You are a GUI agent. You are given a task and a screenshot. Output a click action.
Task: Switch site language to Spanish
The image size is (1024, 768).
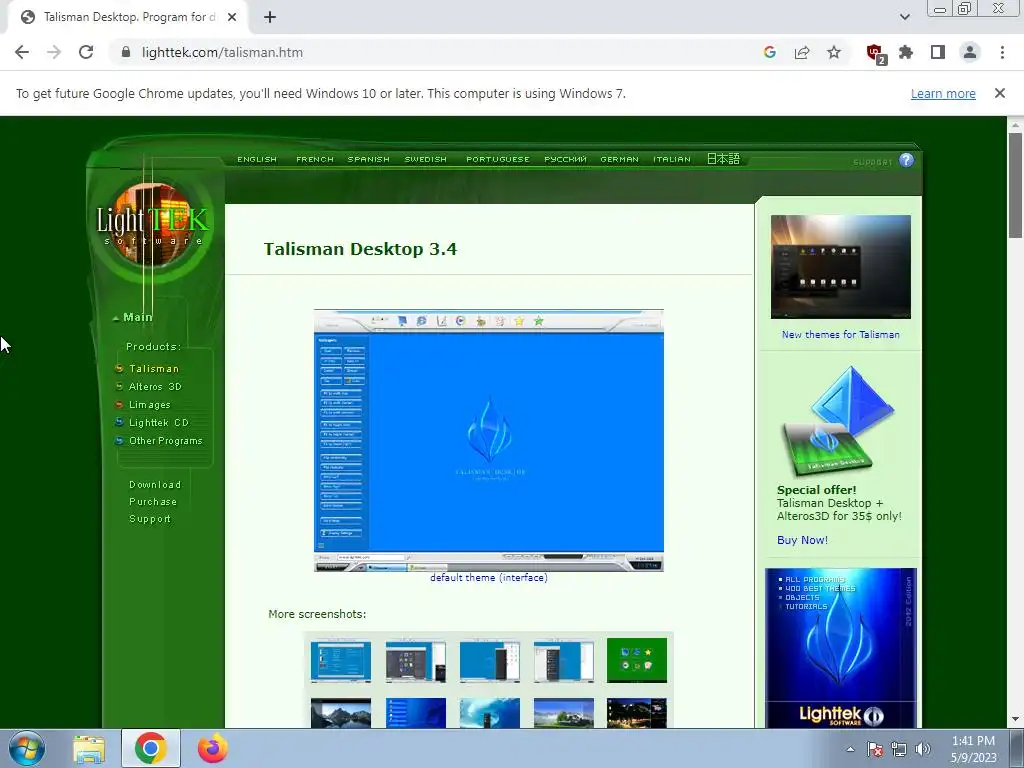coord(368,159)
